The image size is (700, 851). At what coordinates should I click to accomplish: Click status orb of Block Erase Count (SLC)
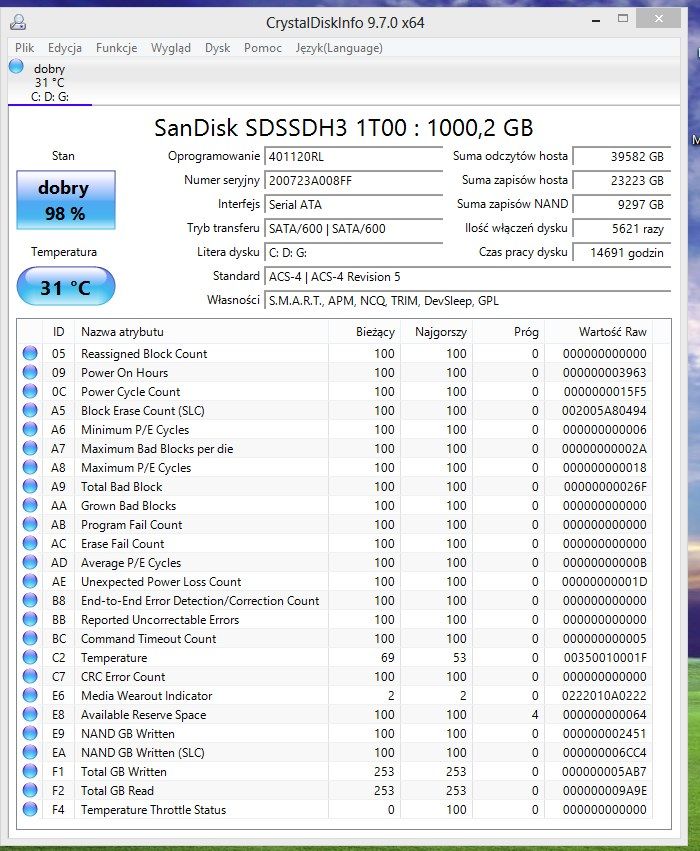click(30, 410)
